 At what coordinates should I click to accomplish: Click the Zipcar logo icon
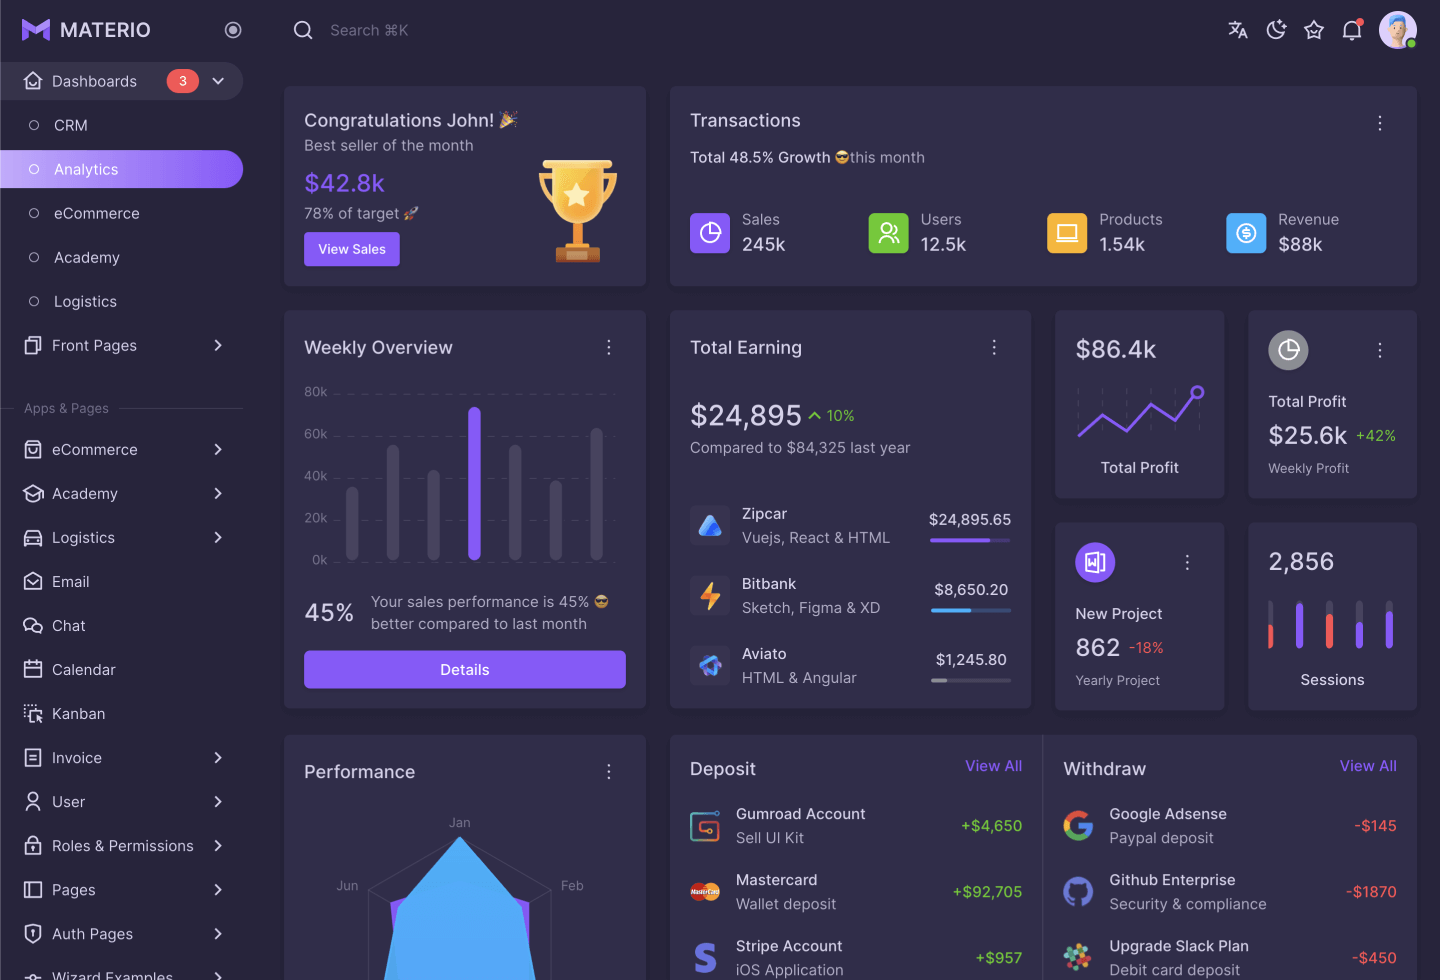tap(710, 525)
